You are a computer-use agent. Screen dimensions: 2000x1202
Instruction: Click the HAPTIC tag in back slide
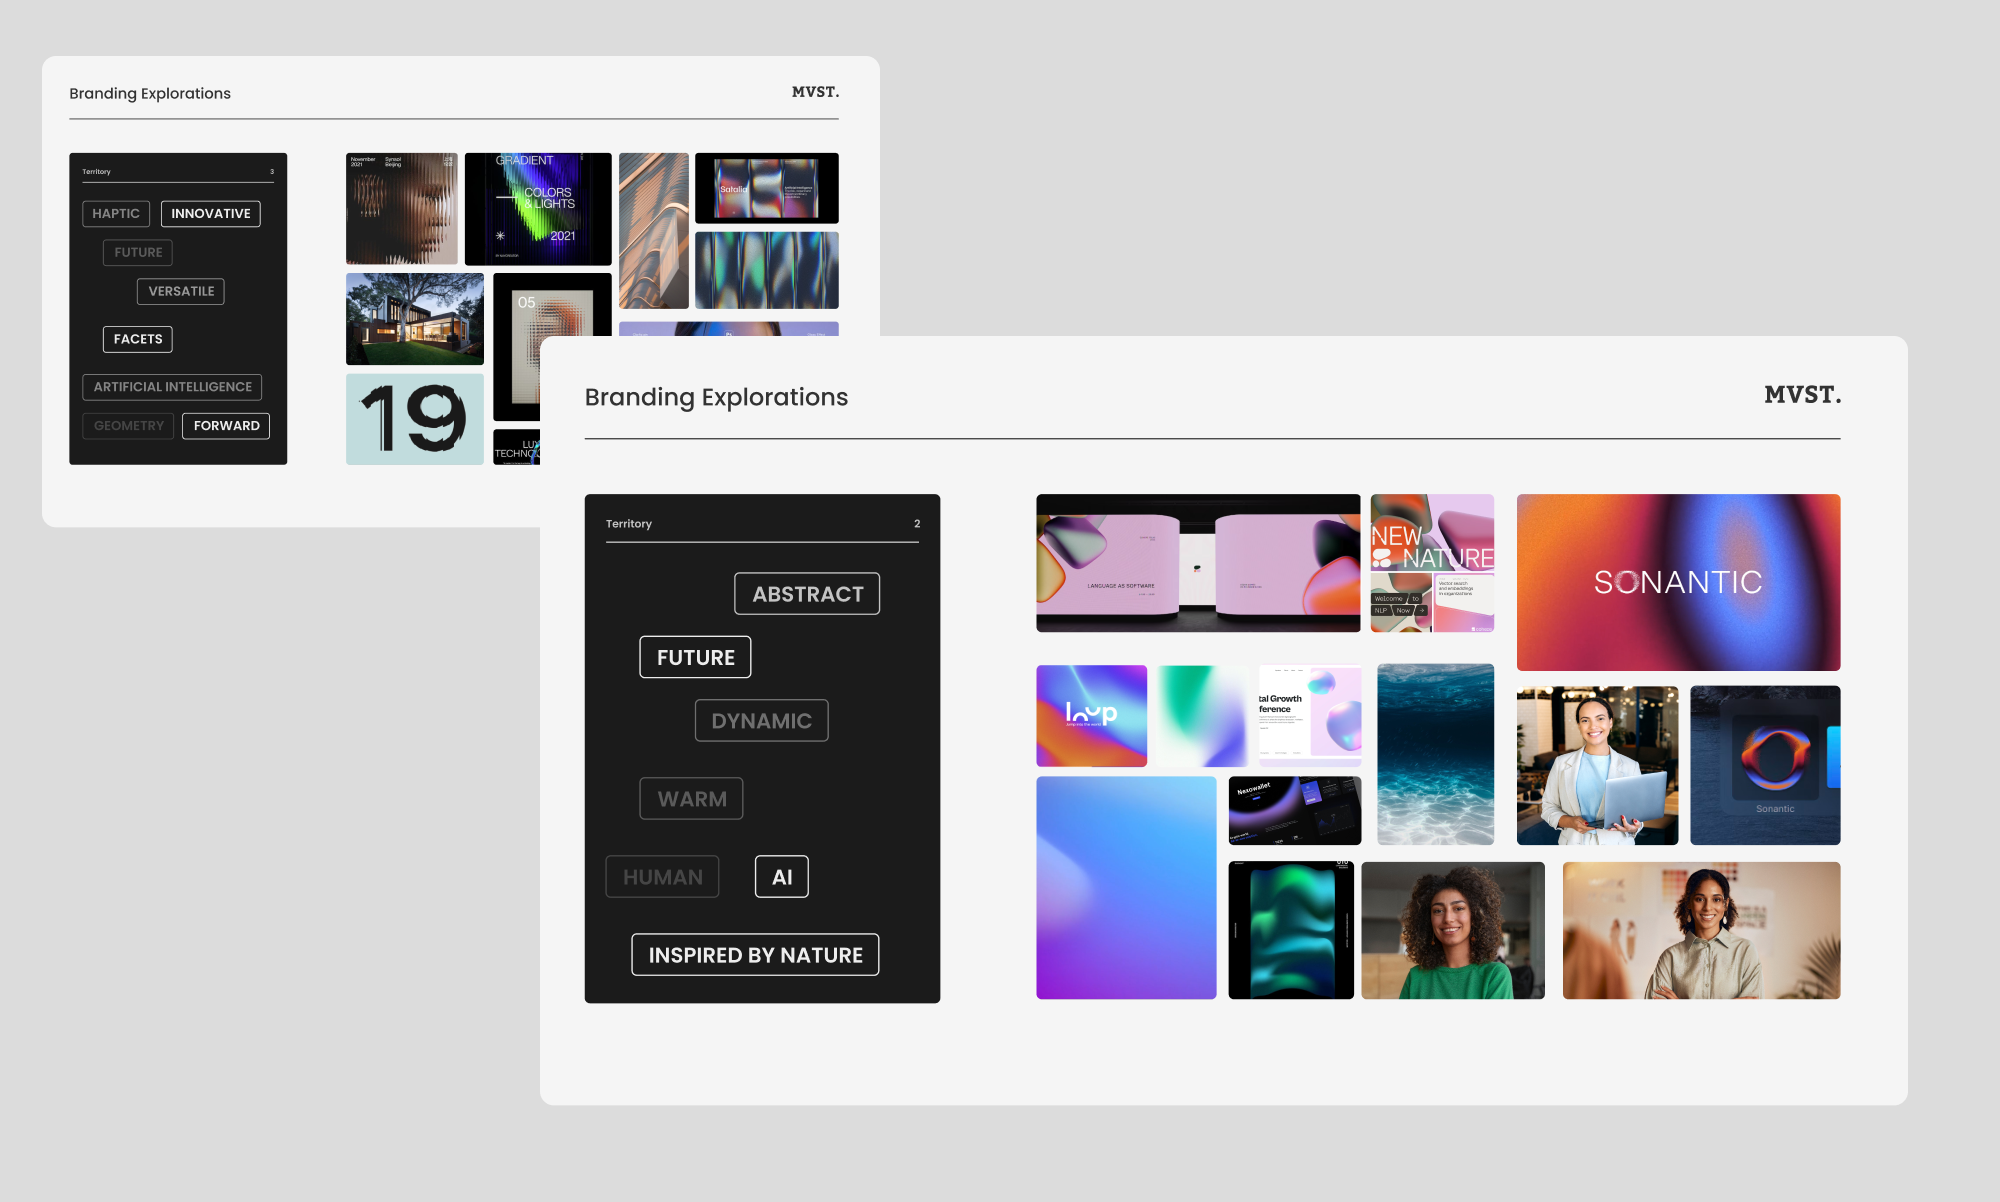coord(116,213)
